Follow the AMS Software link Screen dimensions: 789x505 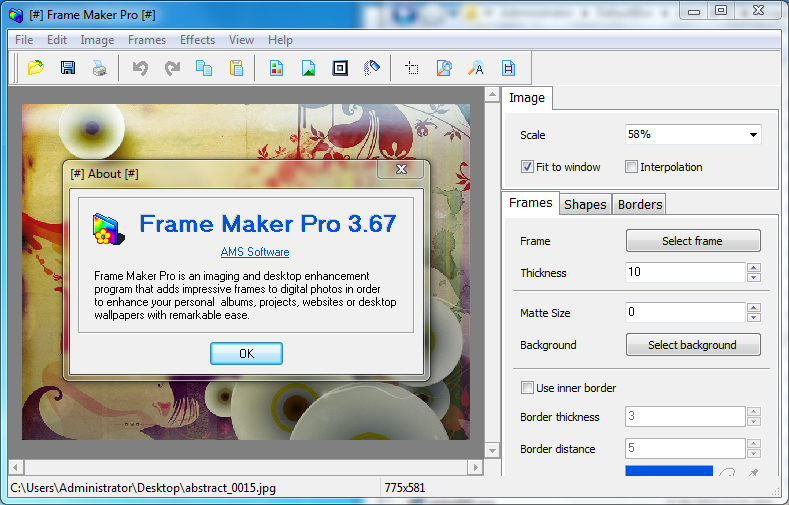point(255,252)
